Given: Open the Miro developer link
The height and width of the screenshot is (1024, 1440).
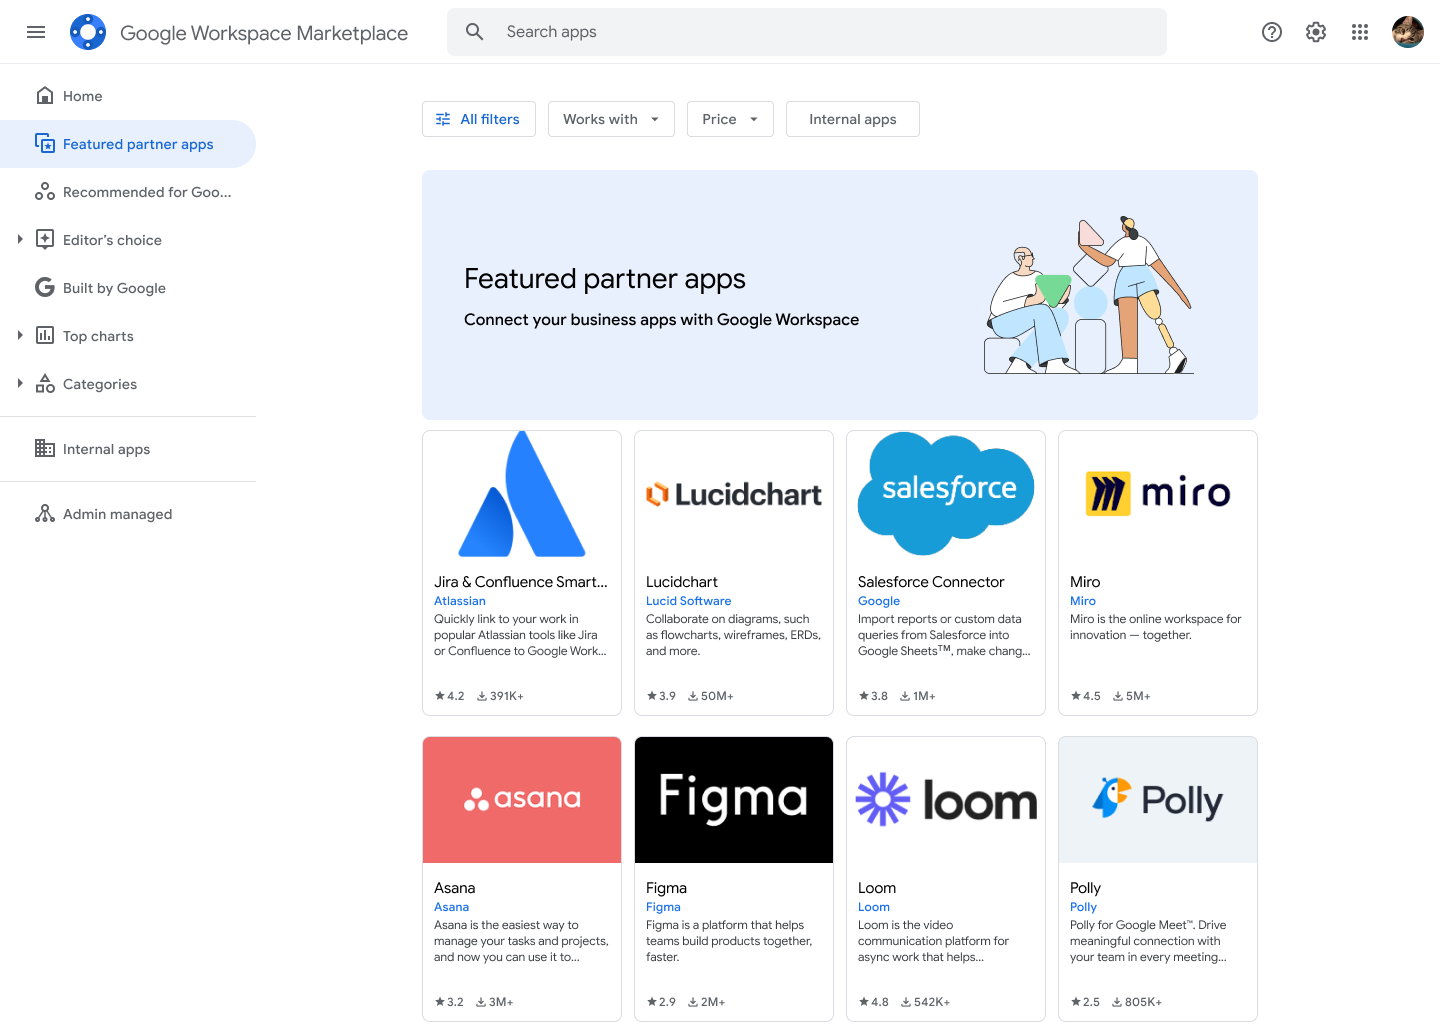Looking at the screenshot, I should pyautogui.click(x=1083, y=601).
